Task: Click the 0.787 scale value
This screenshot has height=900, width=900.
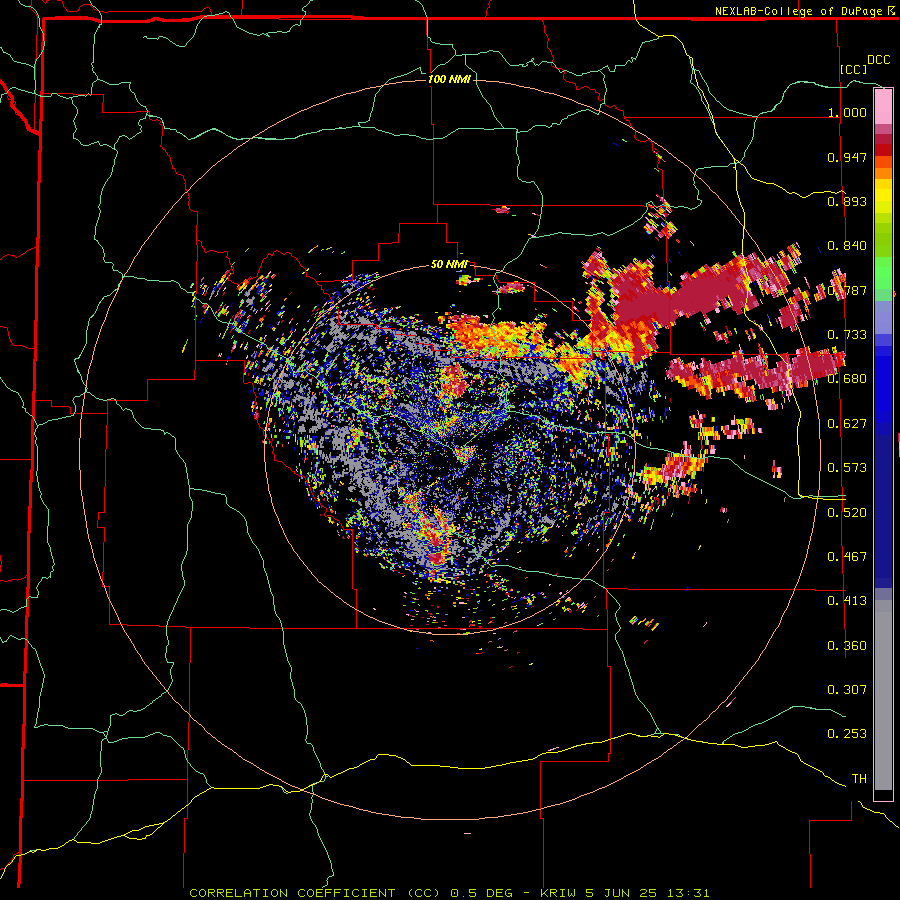Action: click(847, 290)
